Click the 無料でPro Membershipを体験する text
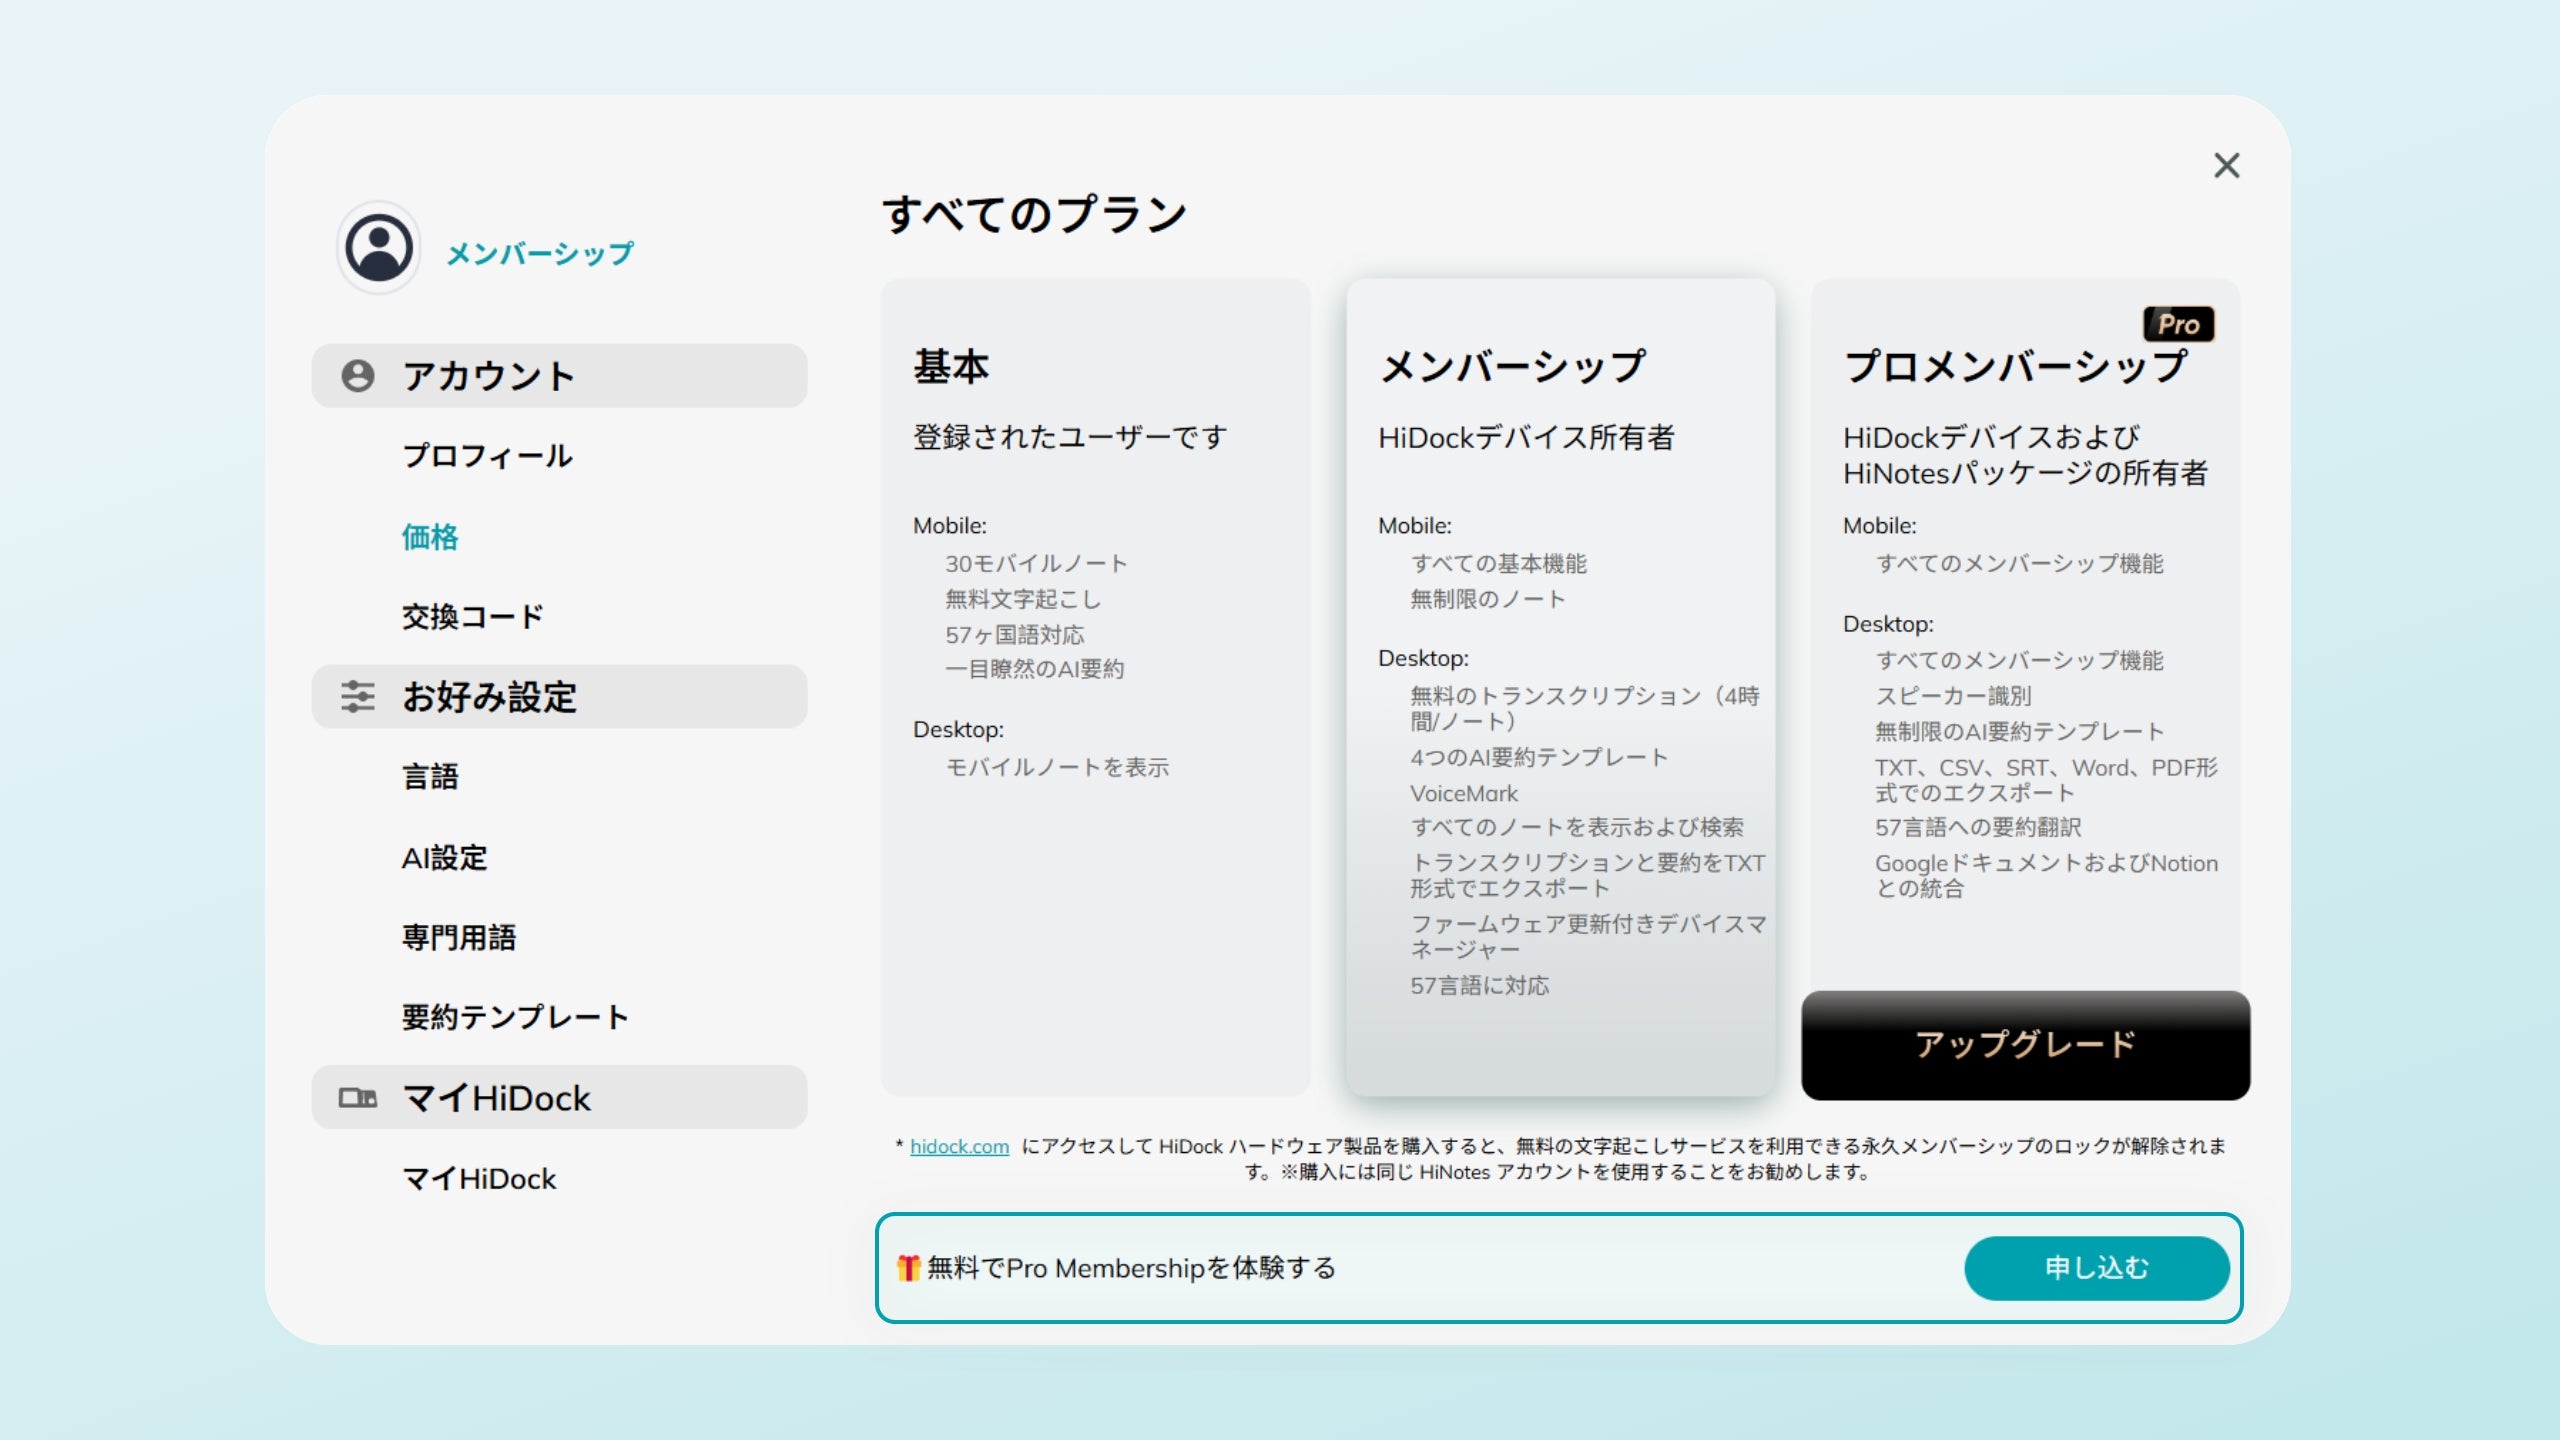 1131,1268
